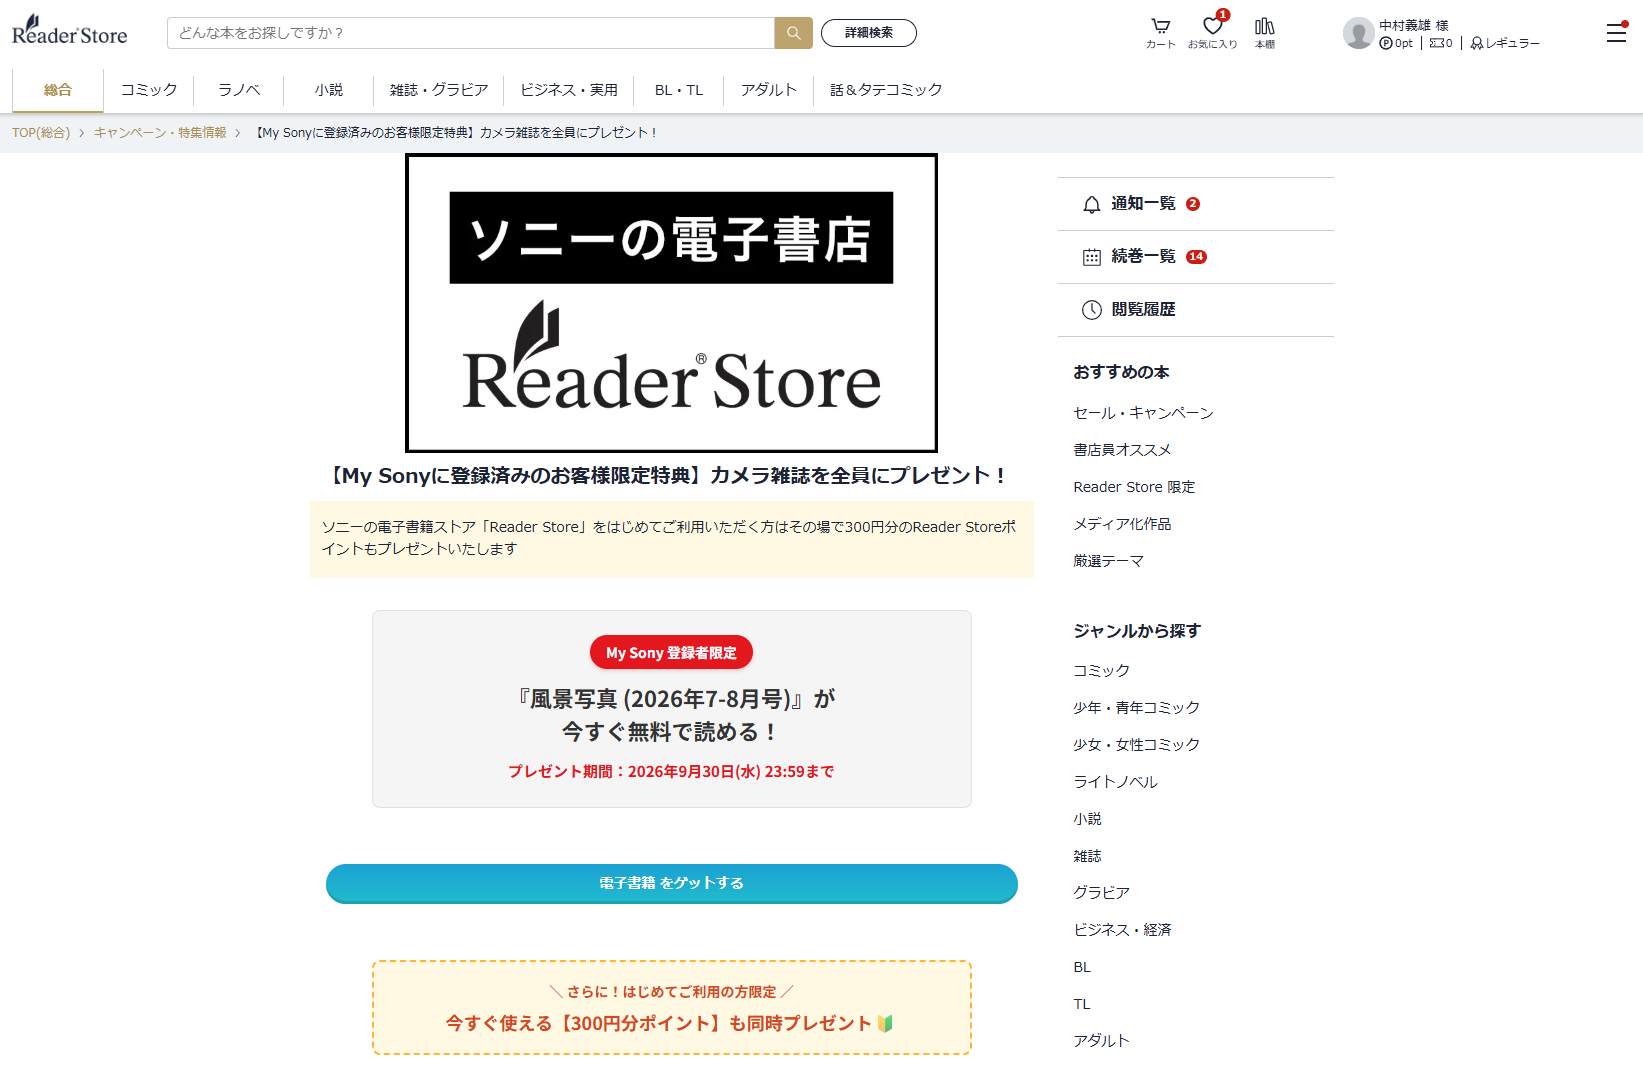1643x1080 pixels.
Task: Focus the book search input field
Action: click(x=471, y=33)
